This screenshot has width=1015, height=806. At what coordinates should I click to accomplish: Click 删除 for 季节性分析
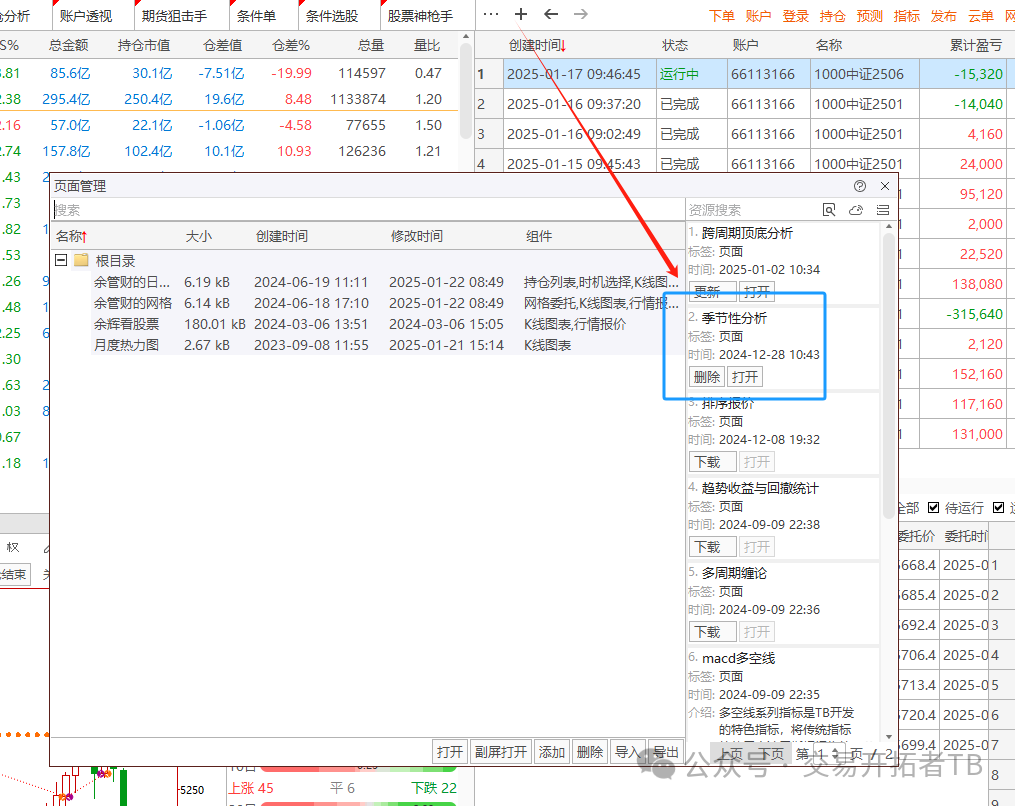click(707, 377)
